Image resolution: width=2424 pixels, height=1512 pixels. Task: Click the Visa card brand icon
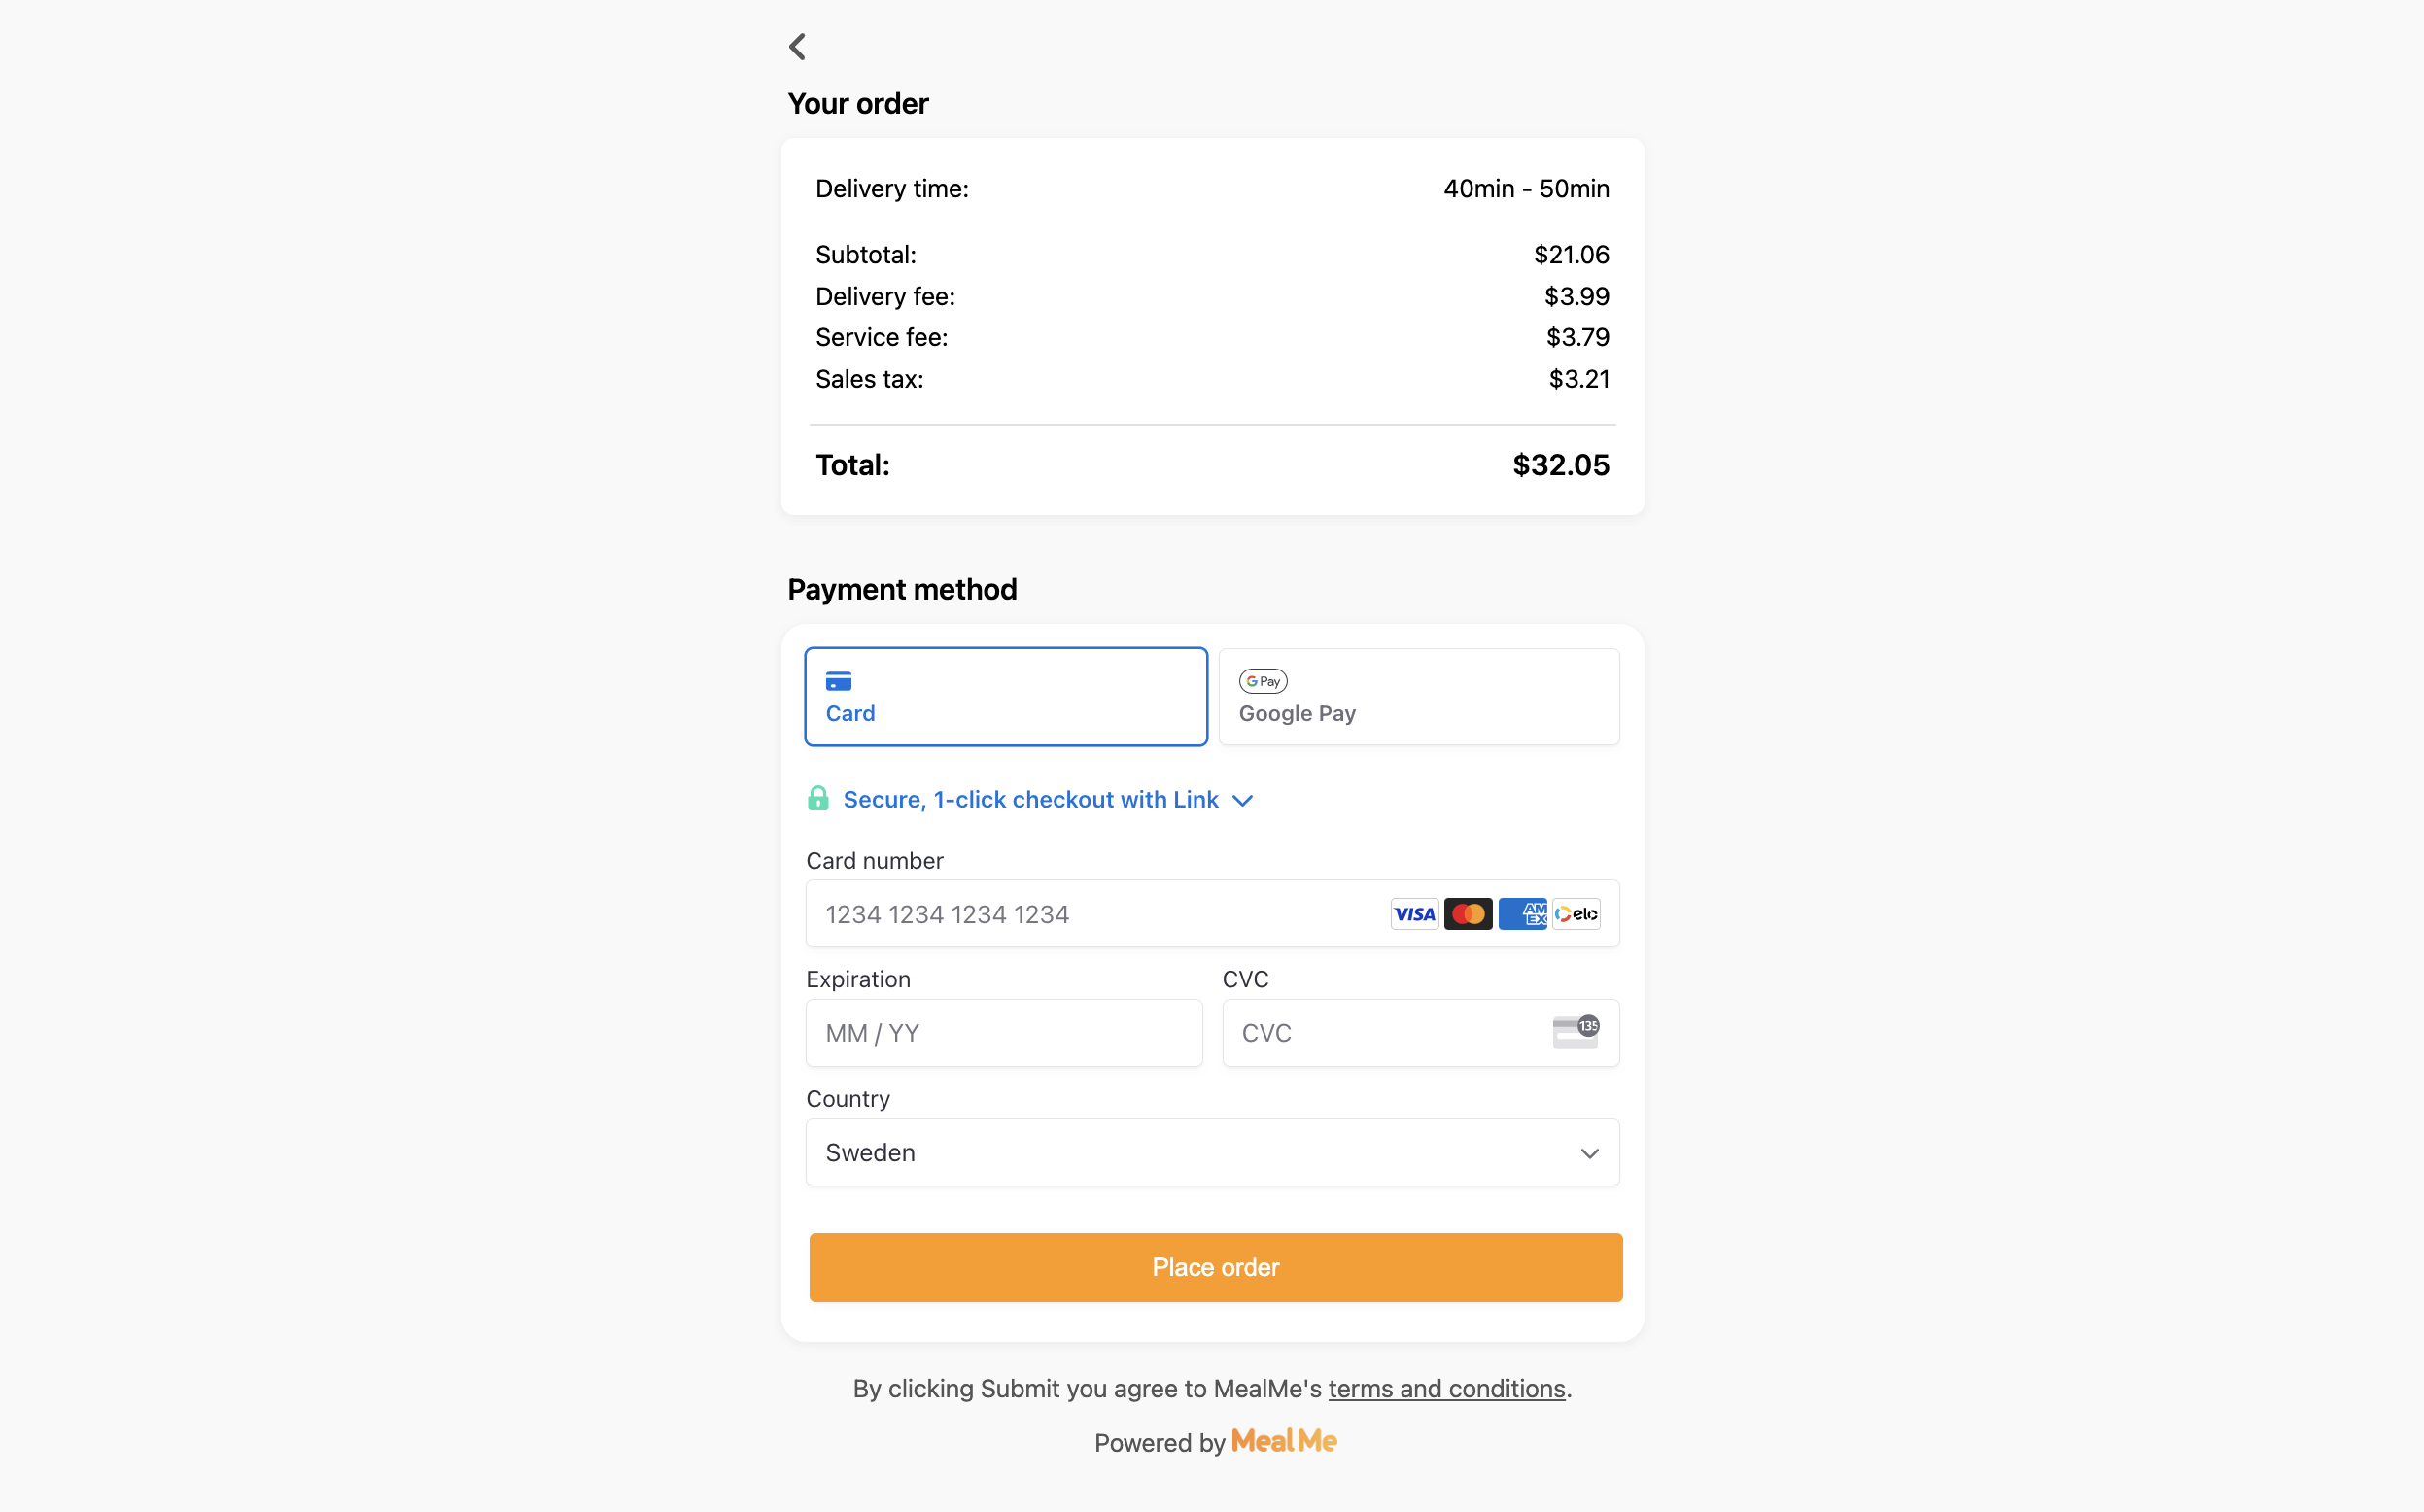(1414, 914)
